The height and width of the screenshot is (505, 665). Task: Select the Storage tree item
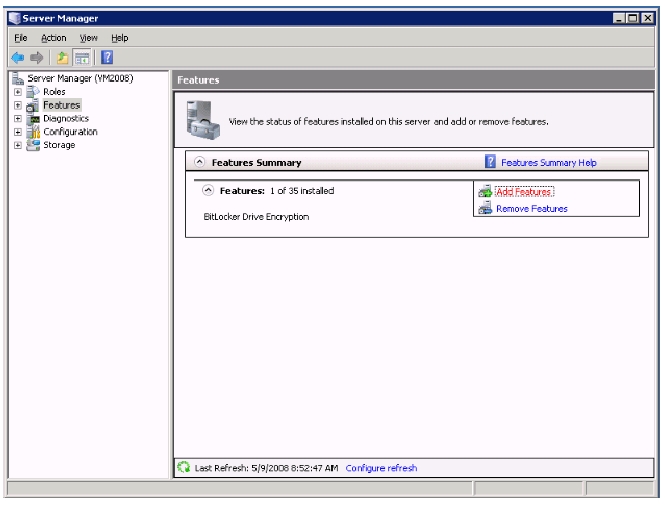(59, 145)
